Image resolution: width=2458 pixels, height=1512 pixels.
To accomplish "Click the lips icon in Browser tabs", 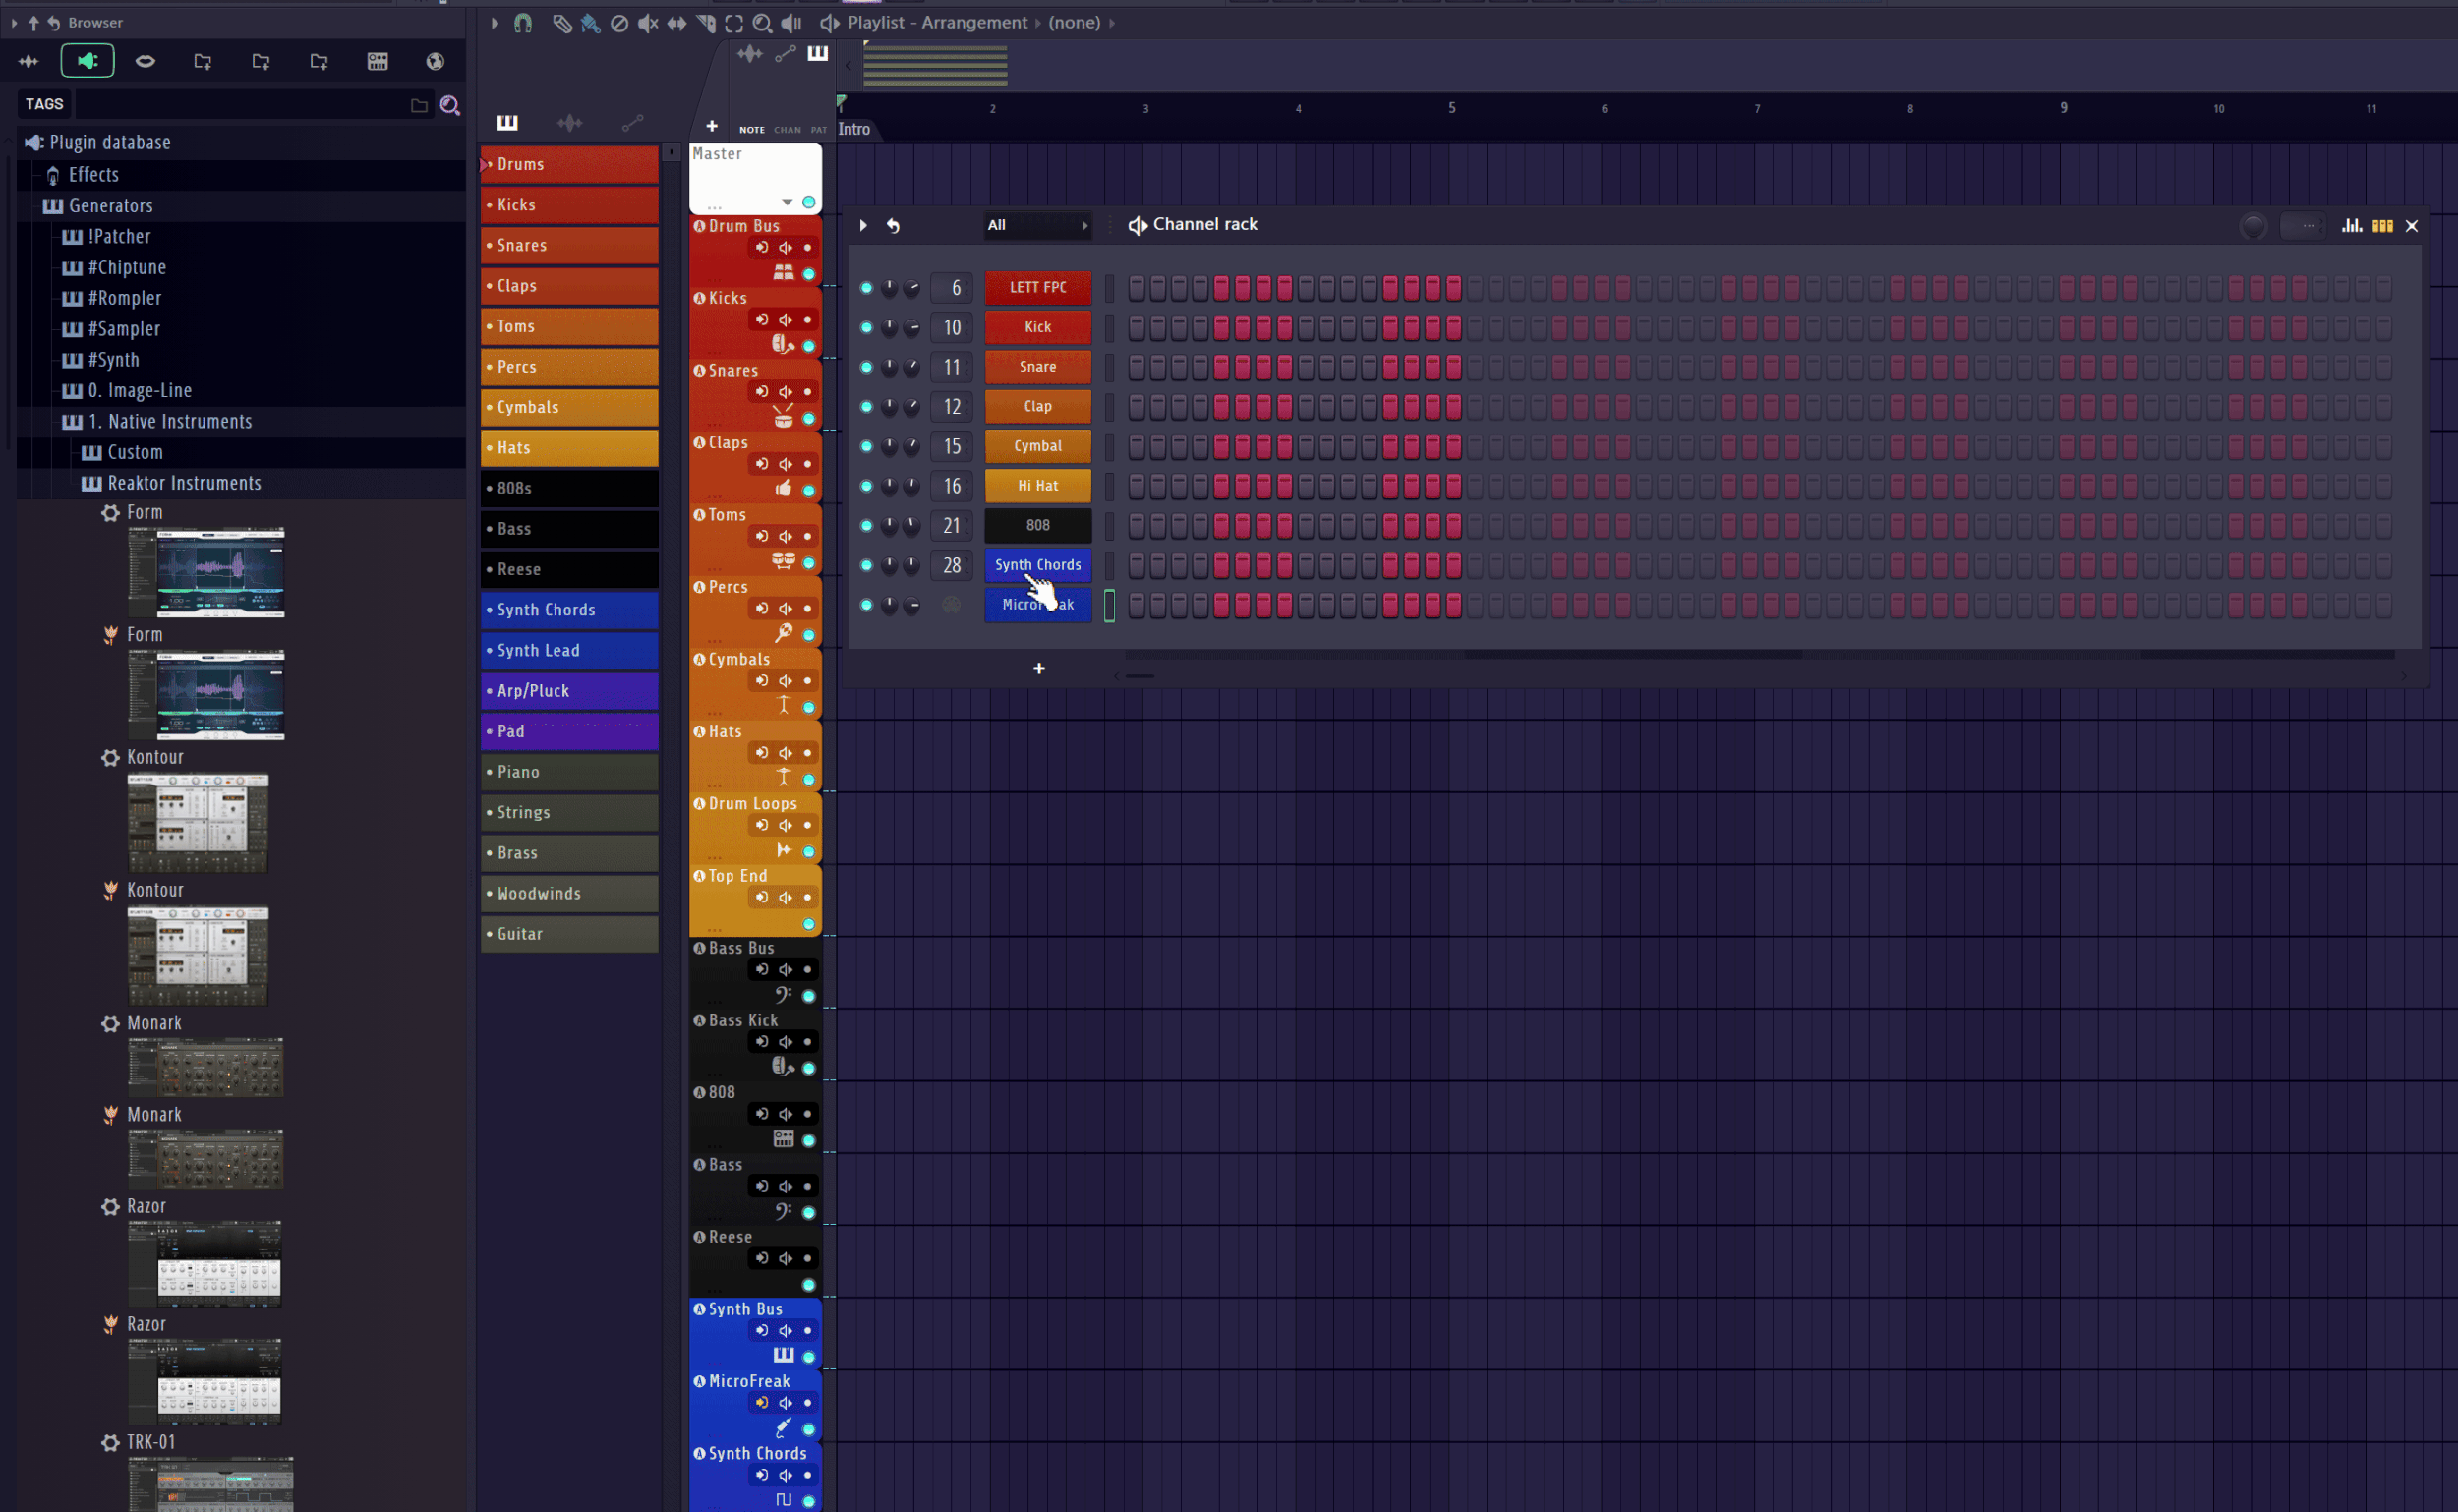I will point(145,61).
